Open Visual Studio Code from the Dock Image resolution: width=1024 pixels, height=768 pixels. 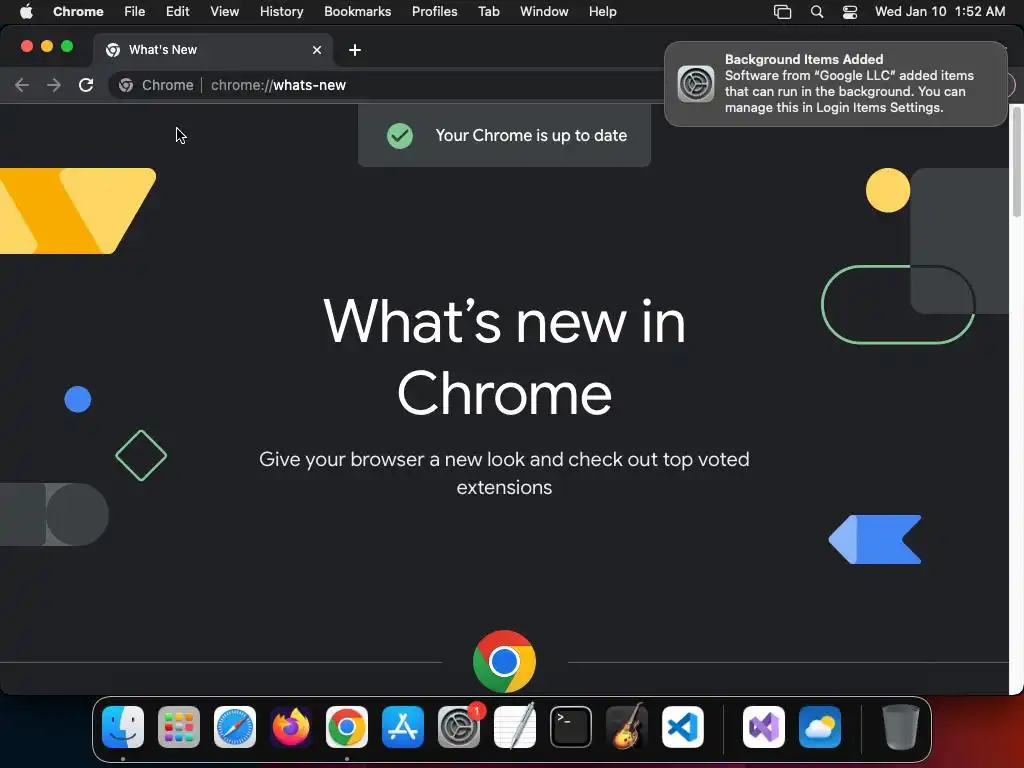point(682,727)
